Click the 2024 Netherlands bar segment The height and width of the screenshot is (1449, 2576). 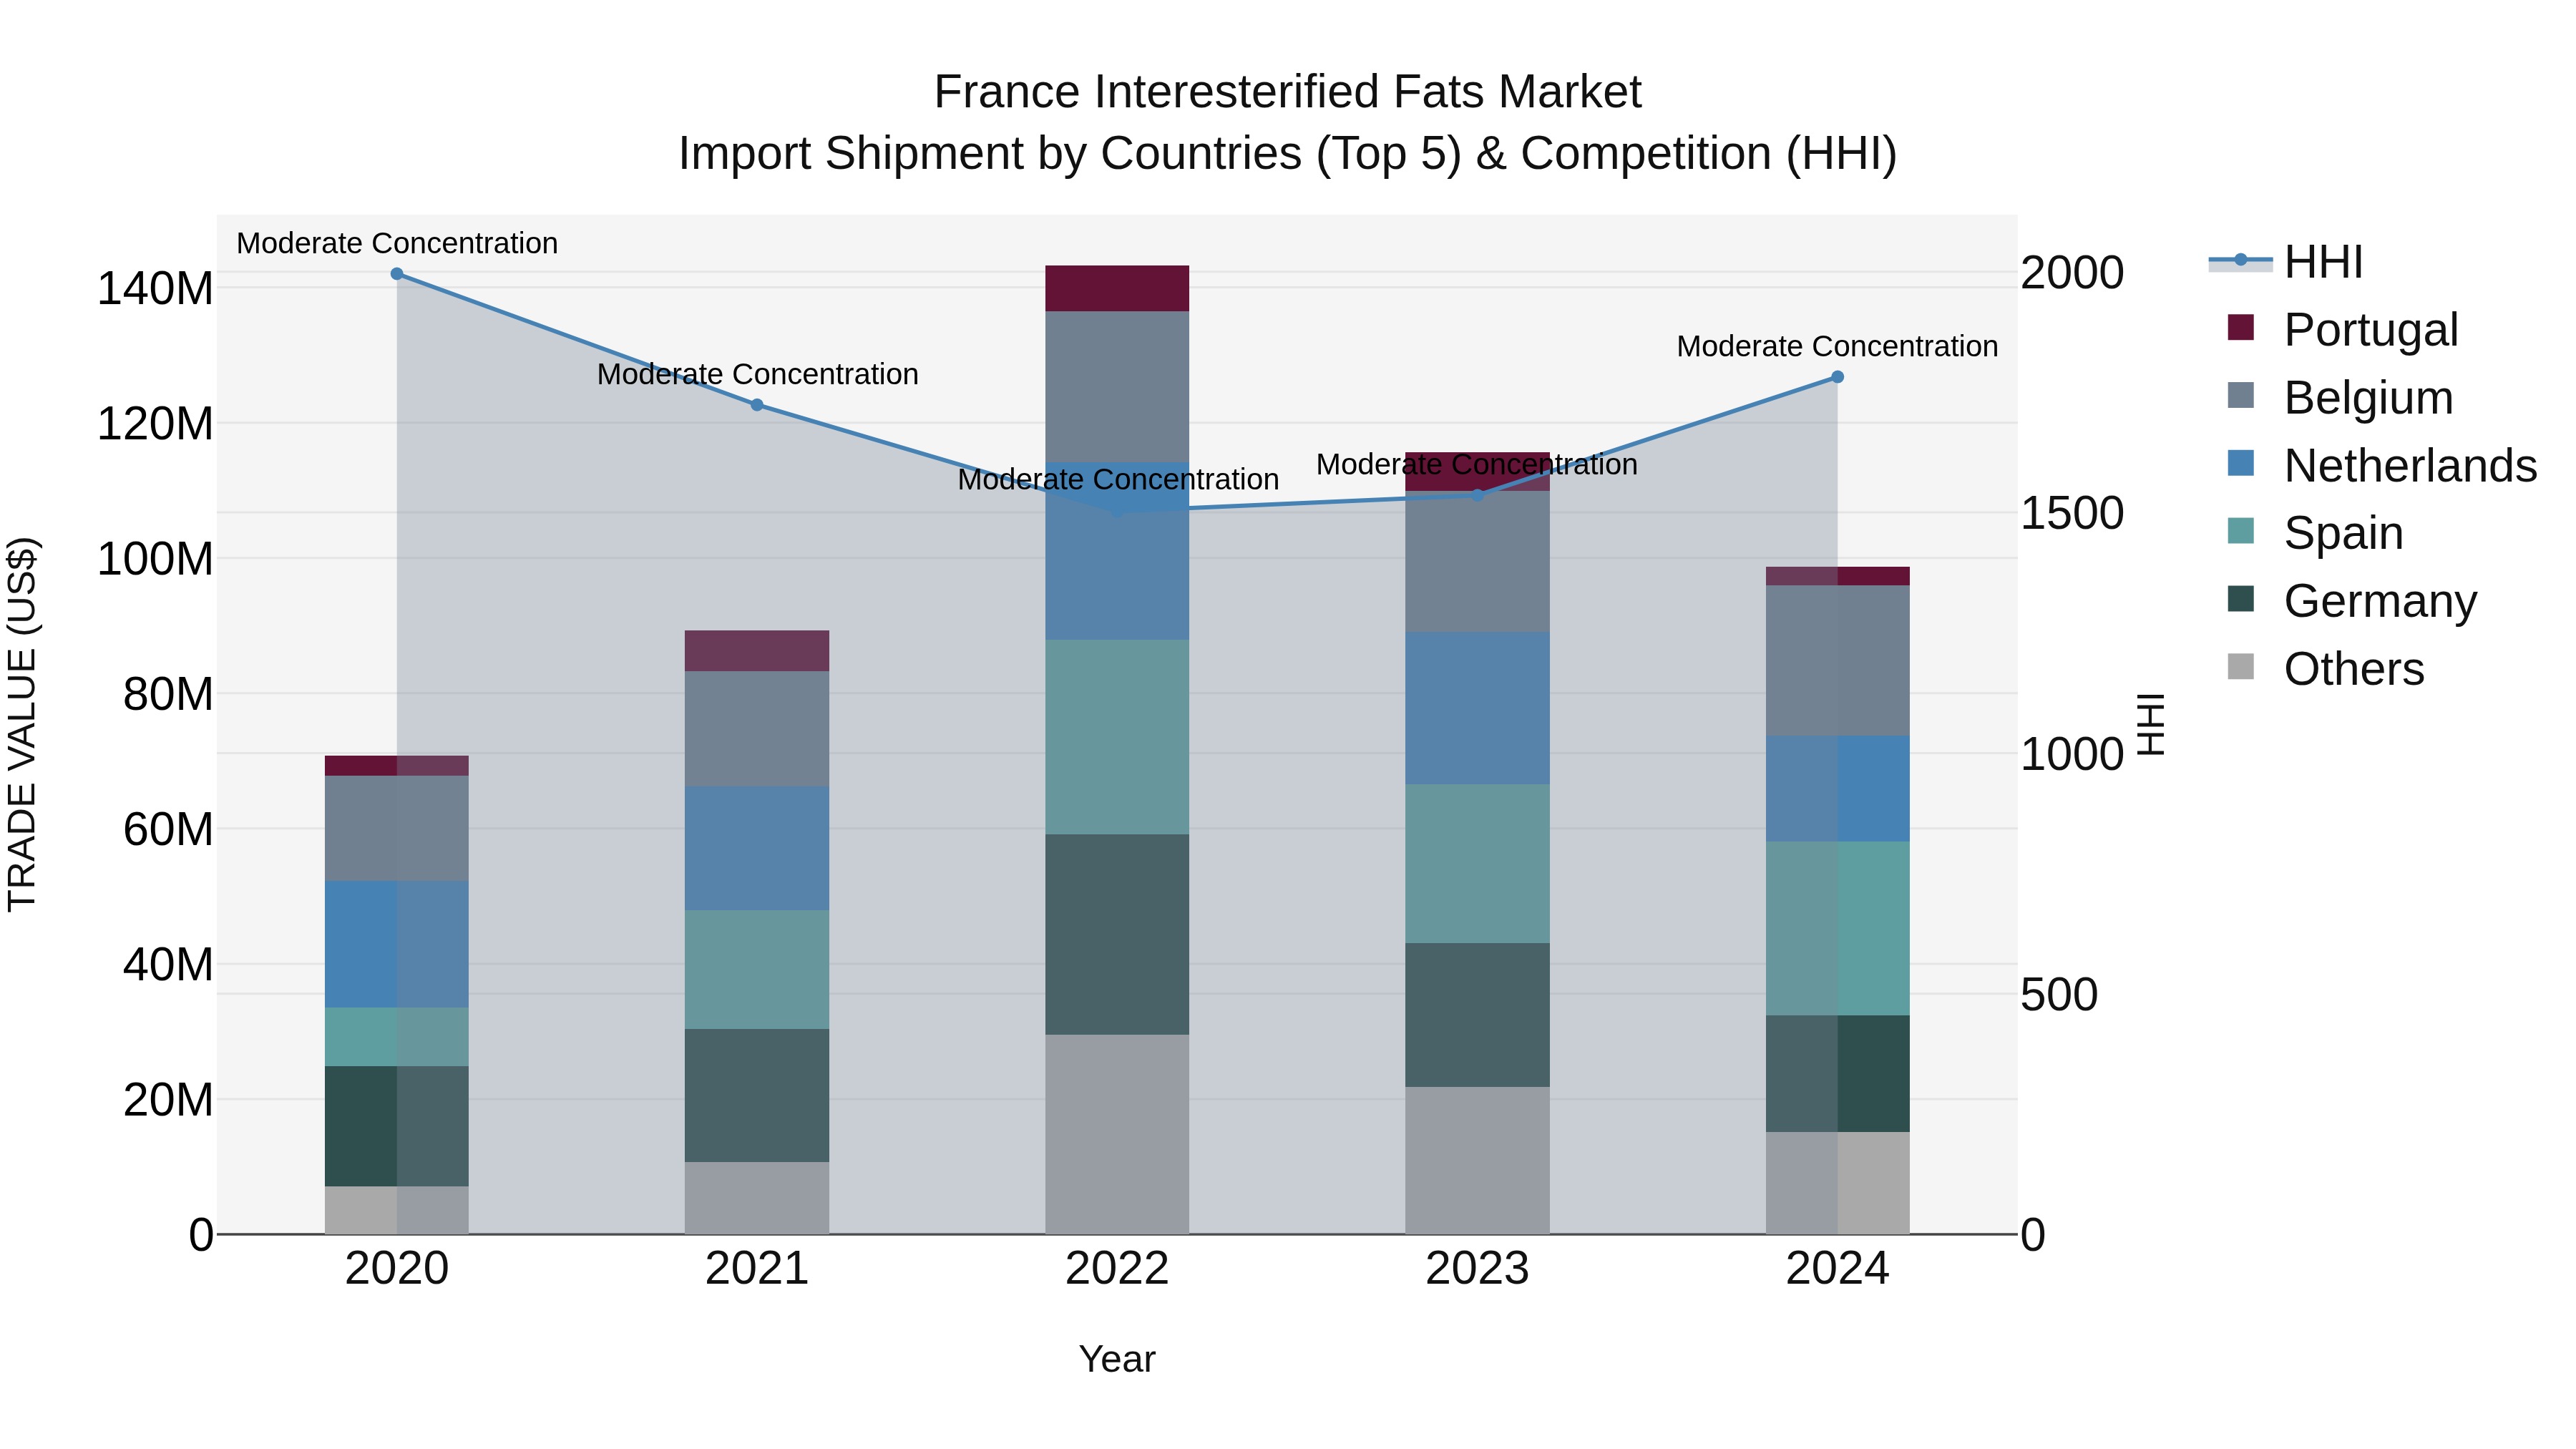[x=1838, y=789]
